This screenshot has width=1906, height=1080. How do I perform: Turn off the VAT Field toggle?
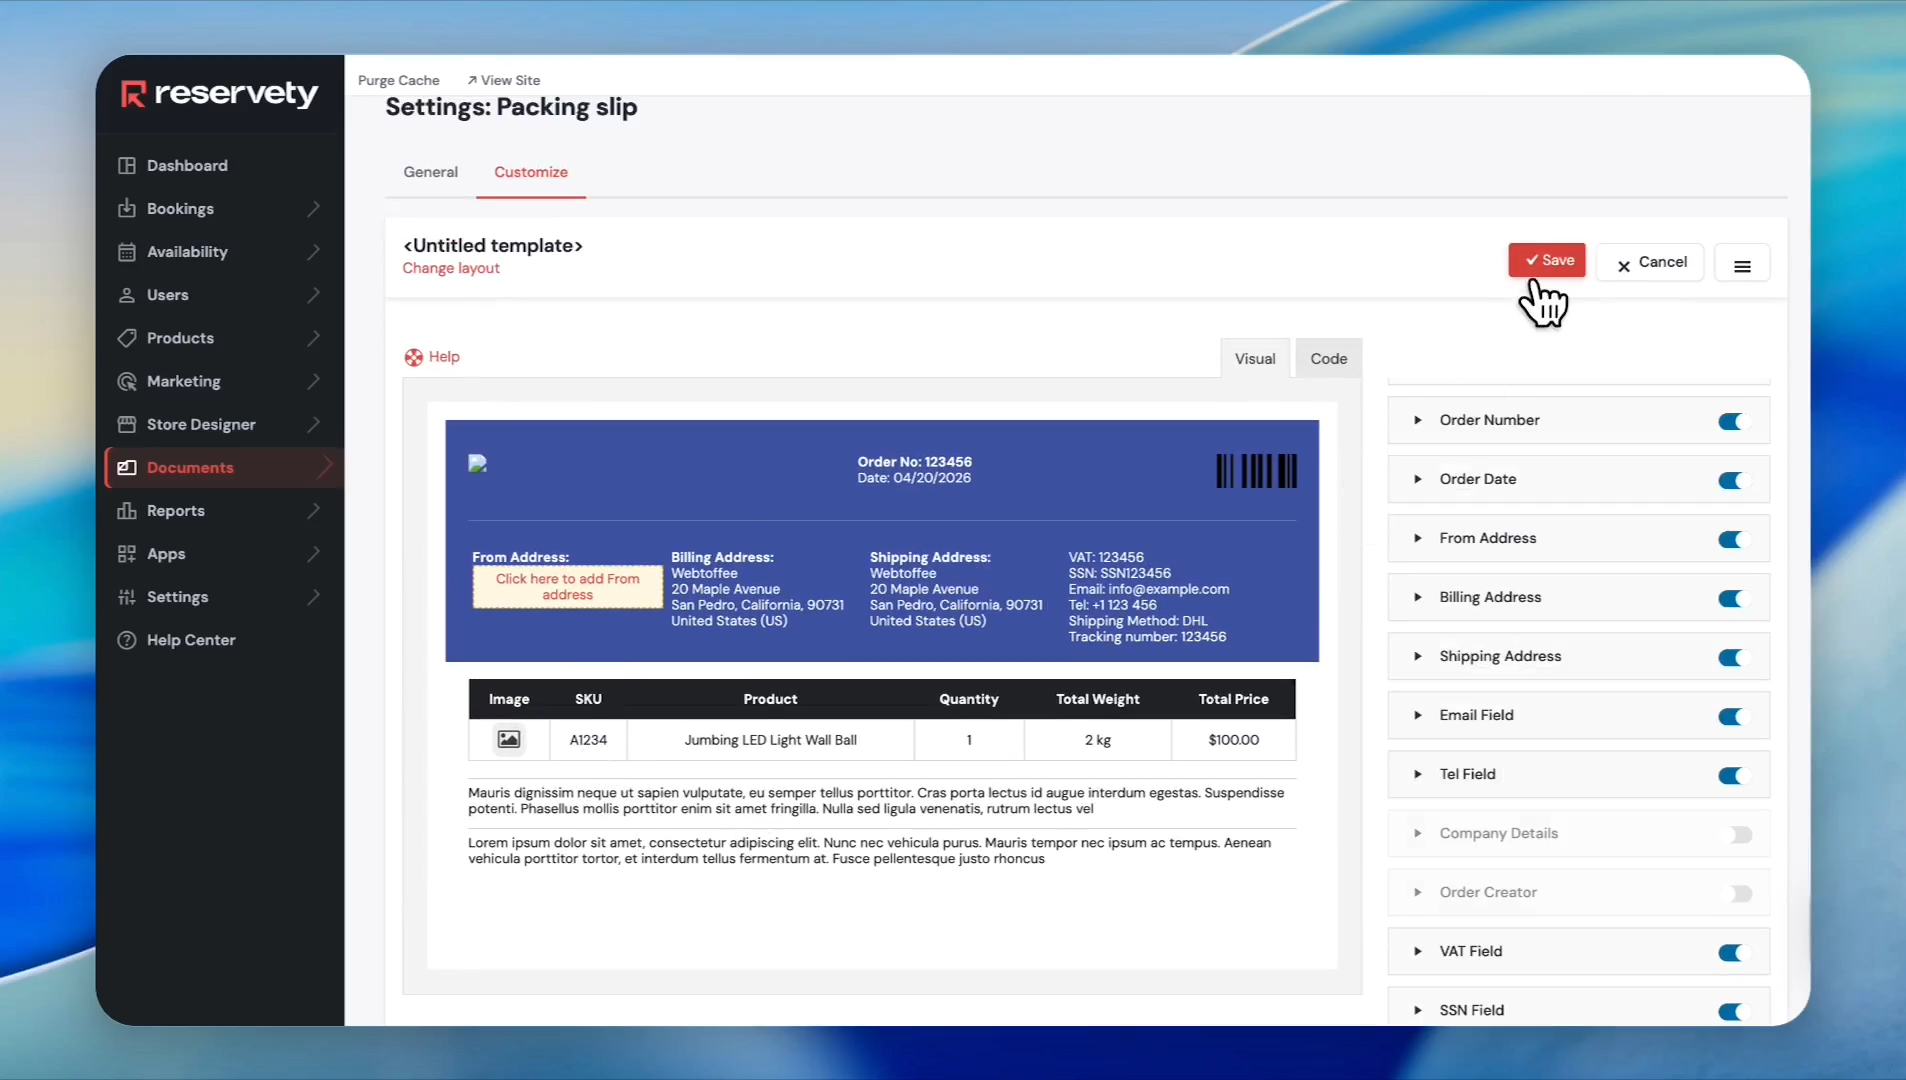click(x=1731, y=953)
